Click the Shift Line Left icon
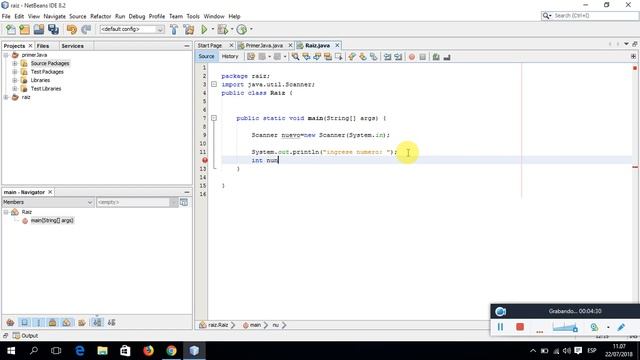Screen dimensions: 640x360 coord(387,57)
